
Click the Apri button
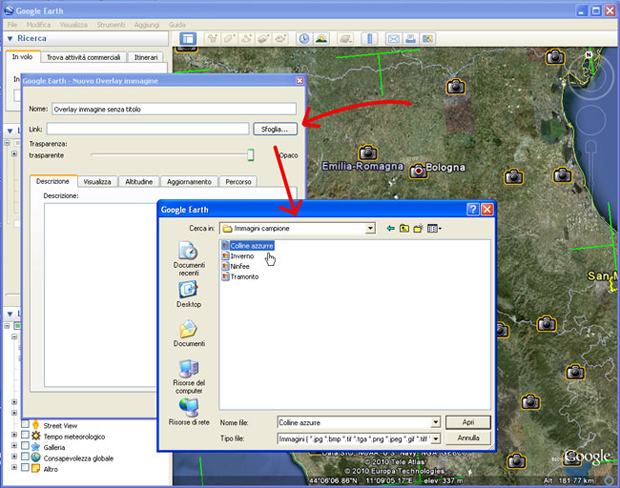point(468,422)
